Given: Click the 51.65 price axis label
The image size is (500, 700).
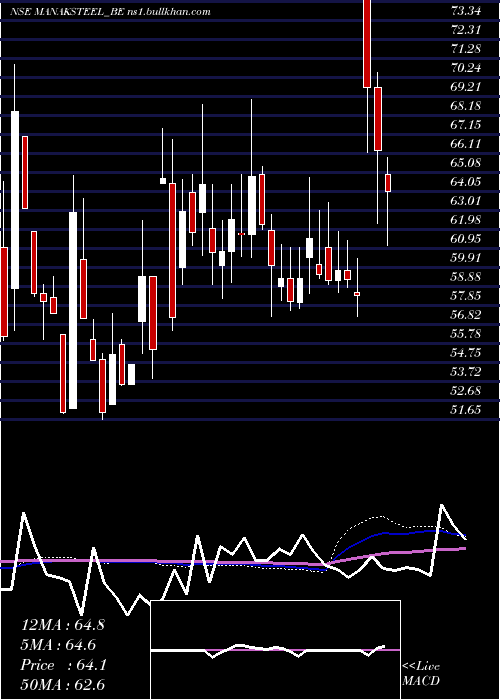Looking at the screenshot, I should 466,409.
